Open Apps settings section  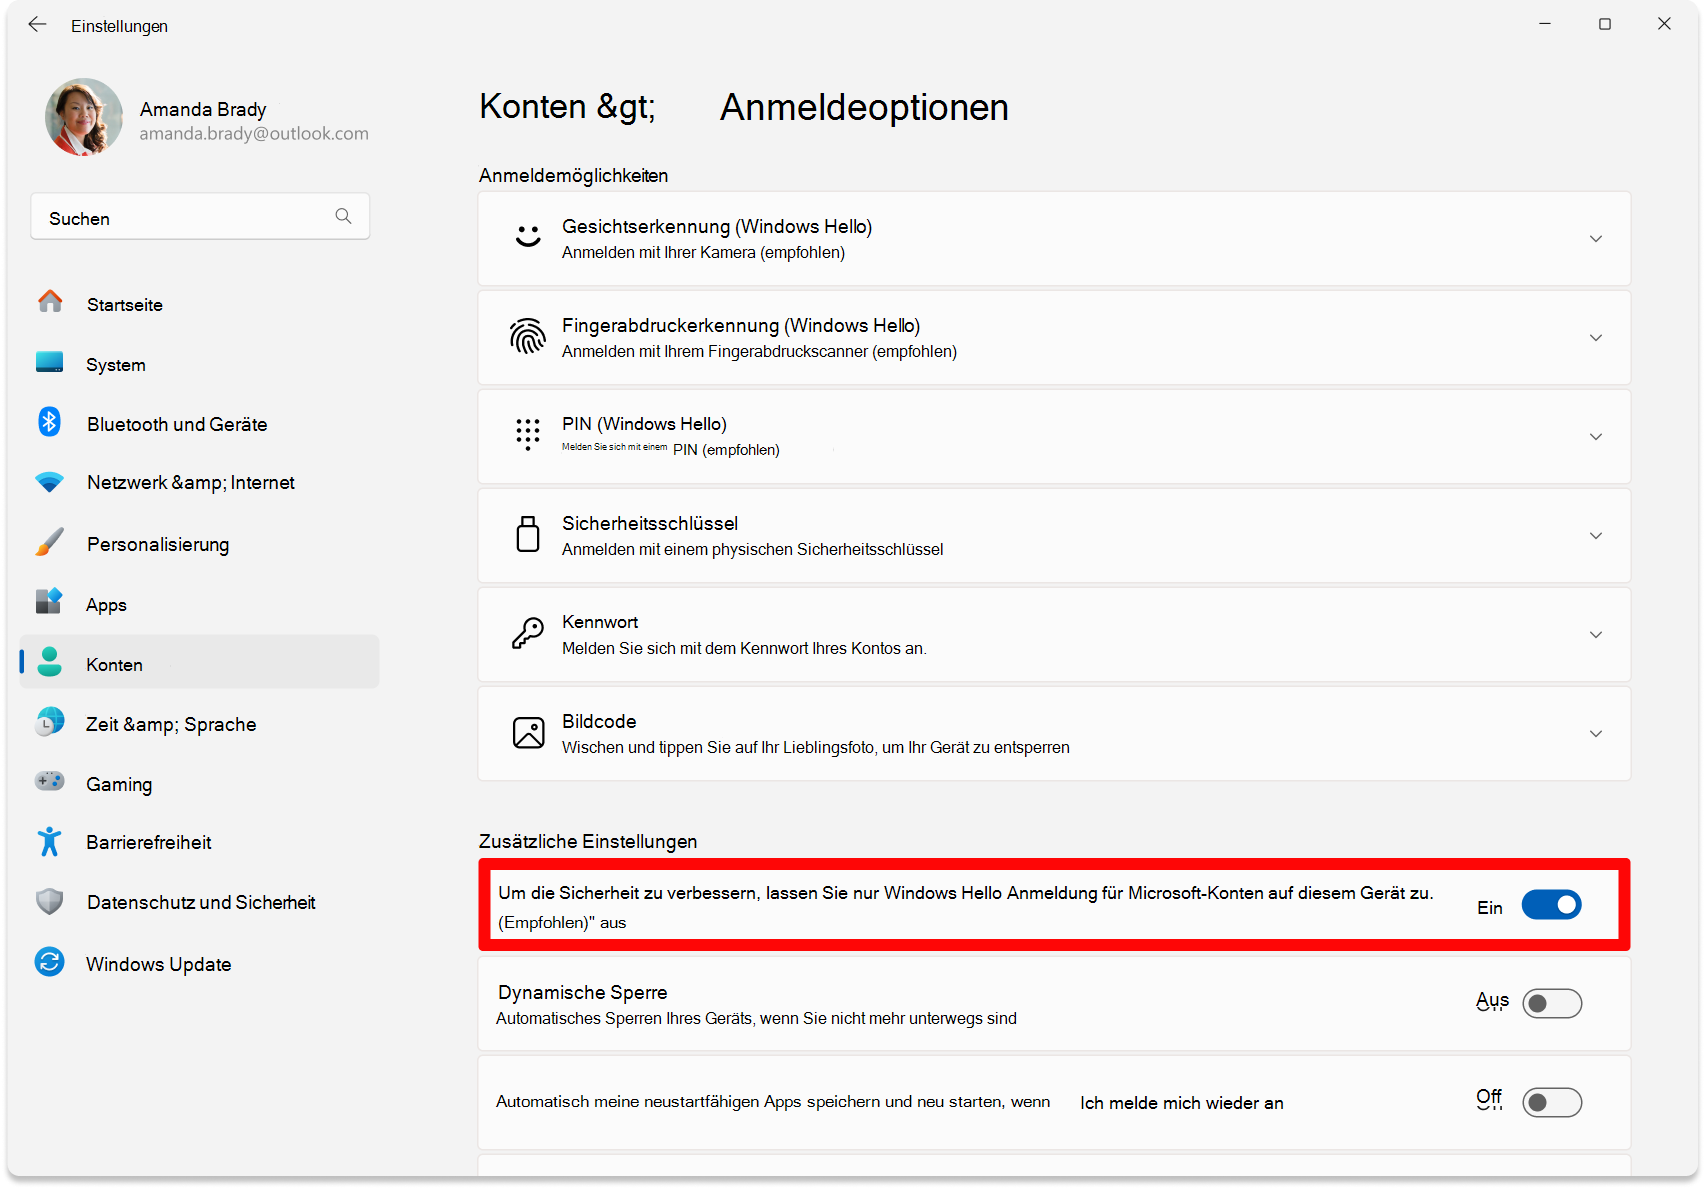tap(200, 604)
